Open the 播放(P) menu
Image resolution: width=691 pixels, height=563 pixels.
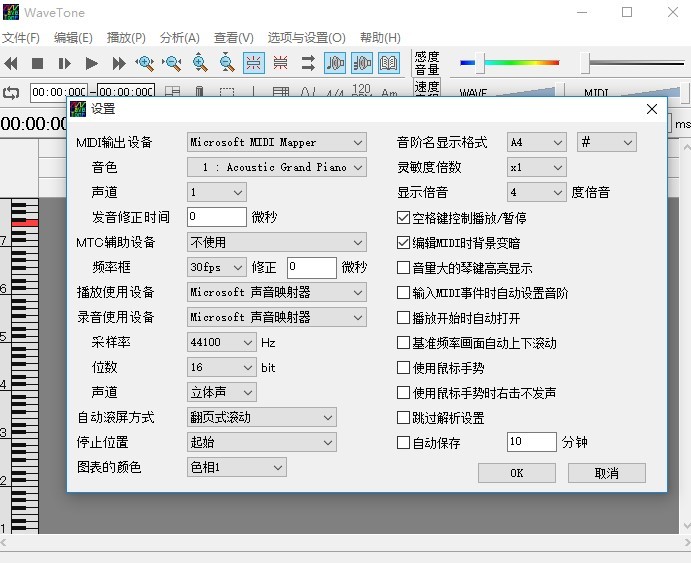coord(126,38)
